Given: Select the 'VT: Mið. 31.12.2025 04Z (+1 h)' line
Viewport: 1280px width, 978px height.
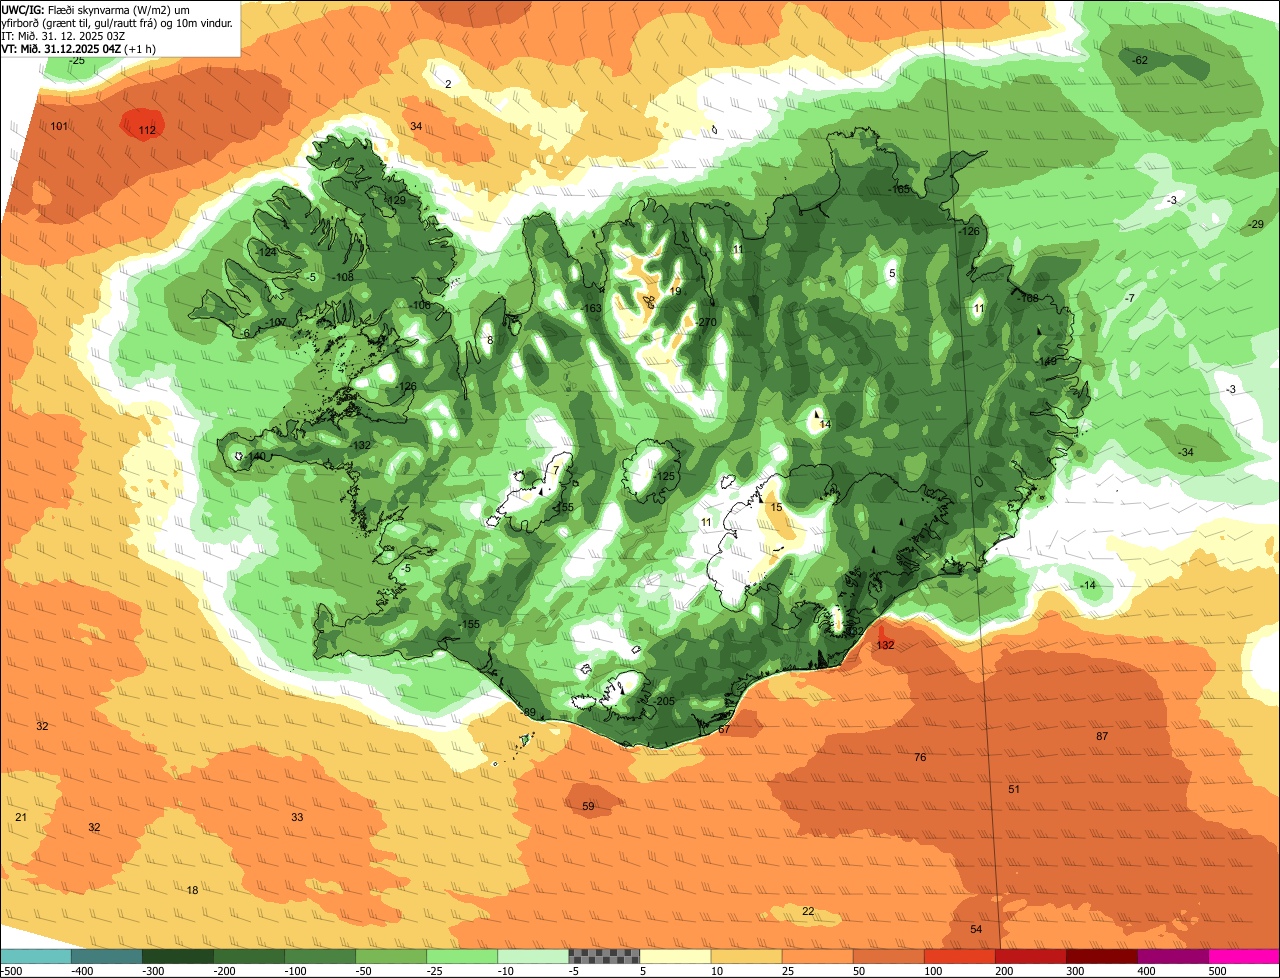Looking at the screenshot, I should click(x=78, y=49).
